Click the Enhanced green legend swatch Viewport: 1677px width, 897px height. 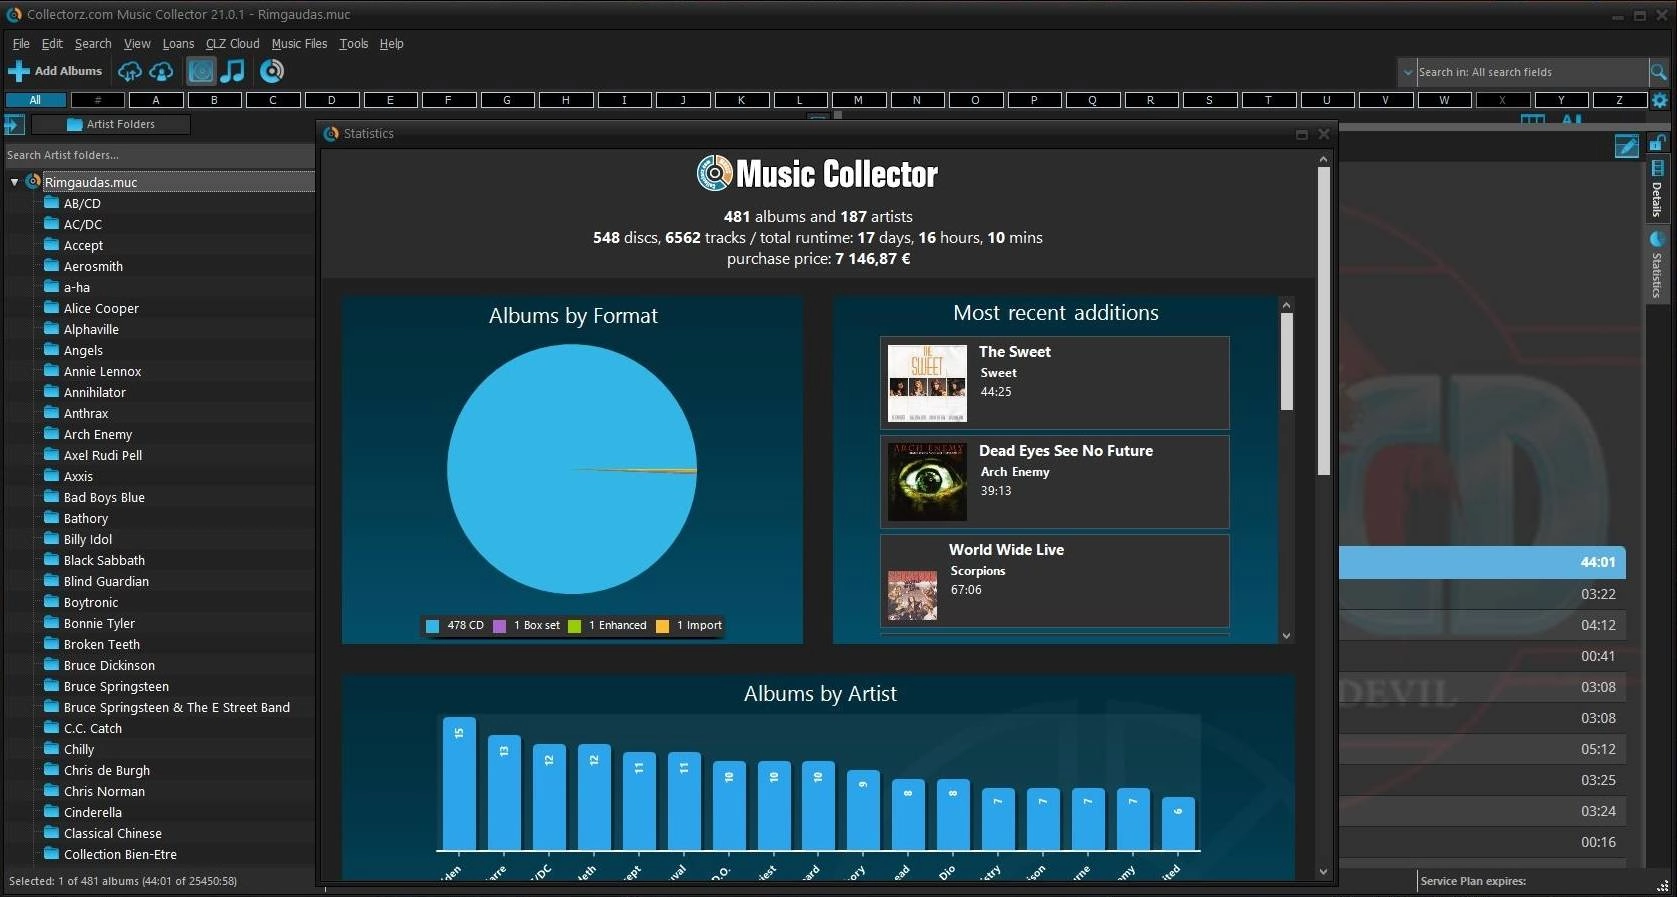[574, 626]
